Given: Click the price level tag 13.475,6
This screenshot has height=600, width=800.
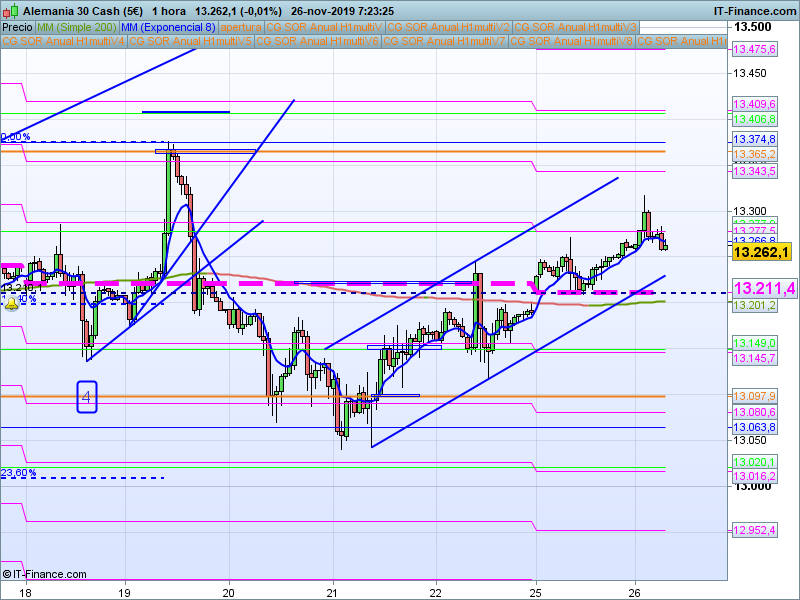Looking at the screenshot, I should coord(755,49).
